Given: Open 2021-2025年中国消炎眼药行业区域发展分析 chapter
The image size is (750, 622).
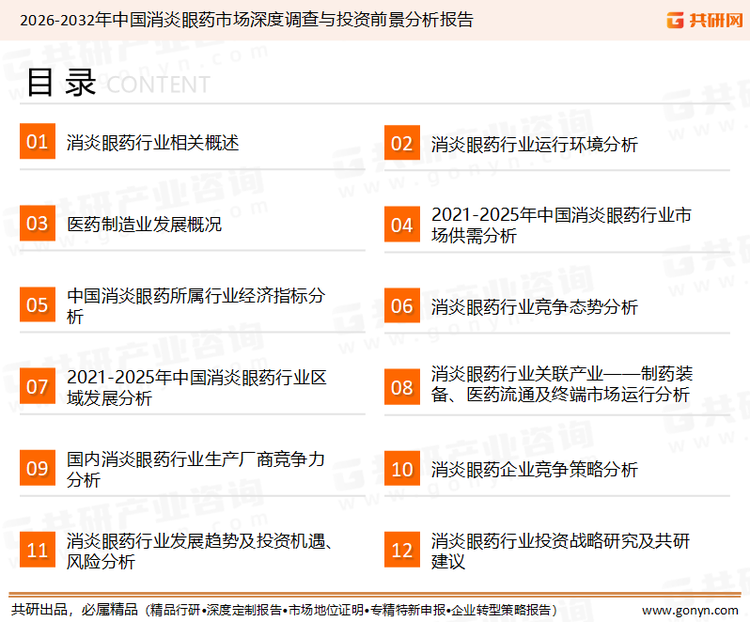Looking at the screenshot, I should click(x=196, y=387).
